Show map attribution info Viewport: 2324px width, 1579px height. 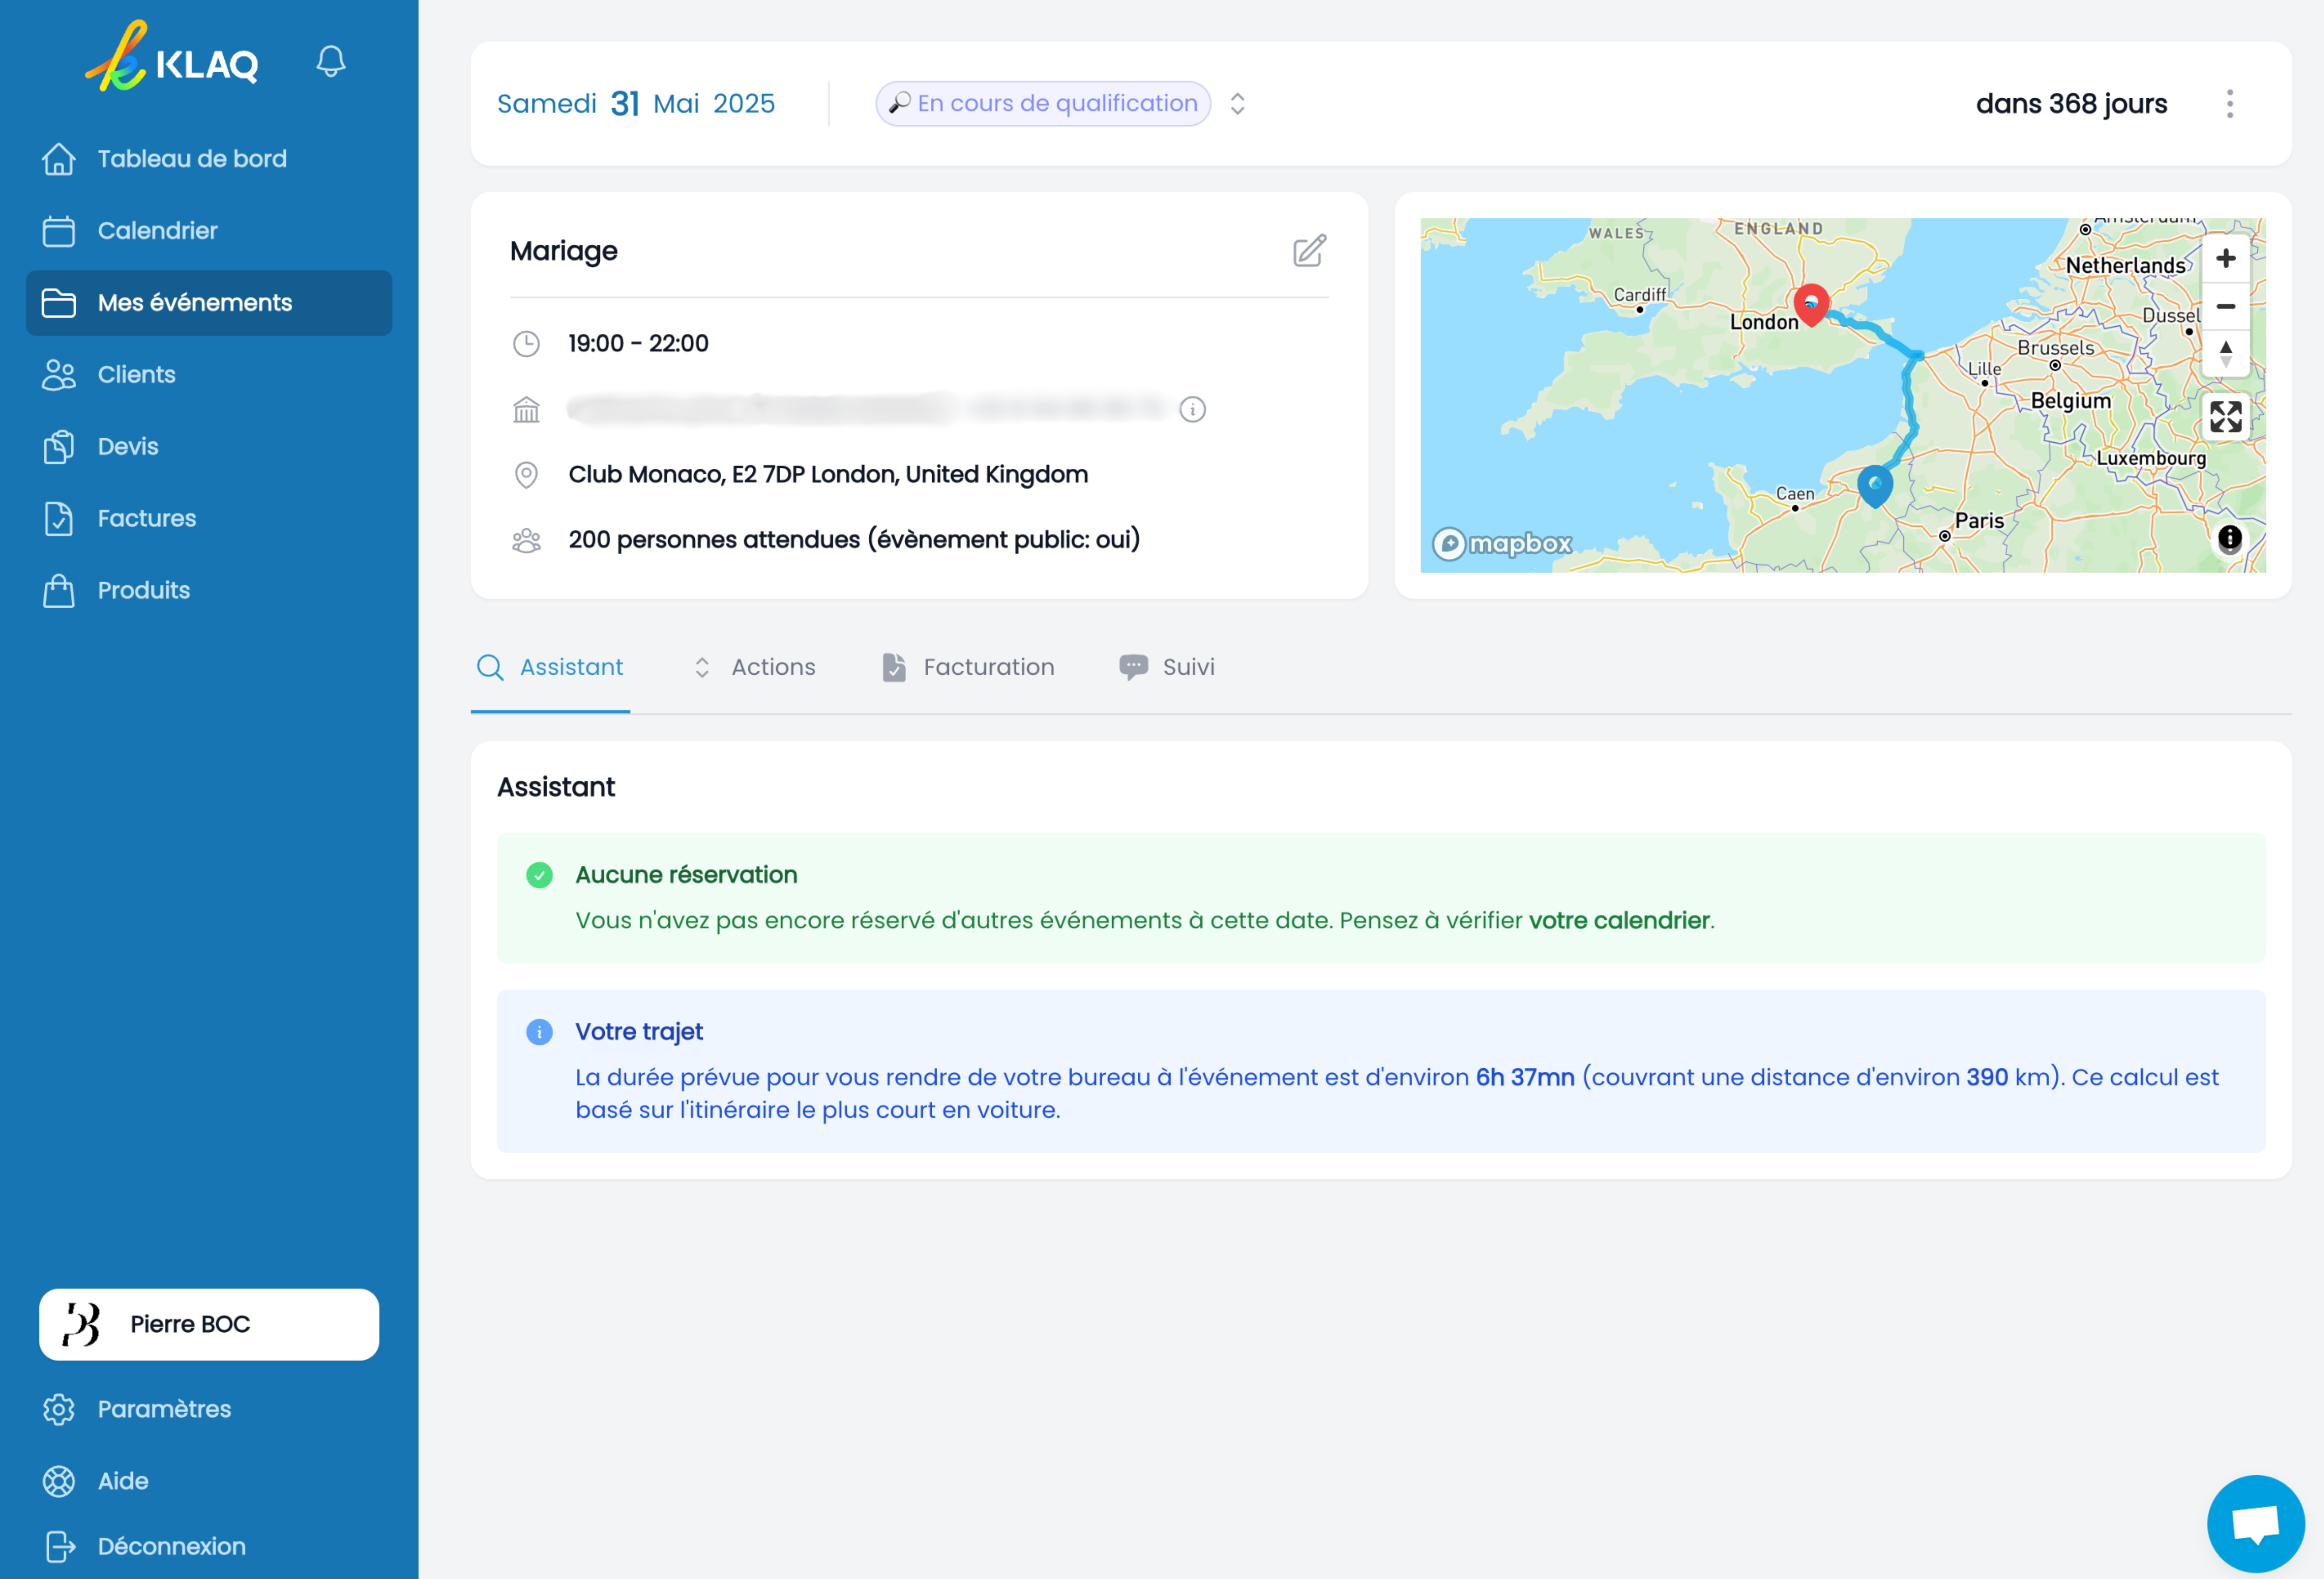coord(2229,538)
